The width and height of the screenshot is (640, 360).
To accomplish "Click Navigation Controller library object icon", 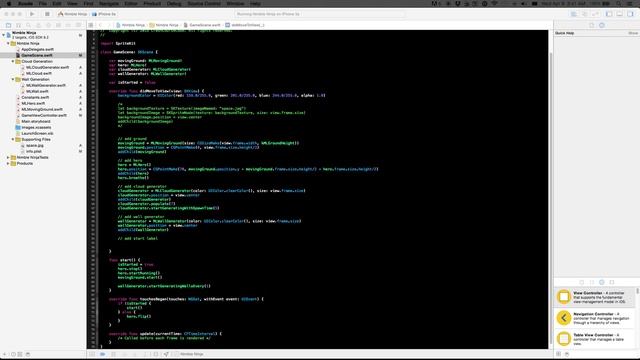I will click(564, 318).
